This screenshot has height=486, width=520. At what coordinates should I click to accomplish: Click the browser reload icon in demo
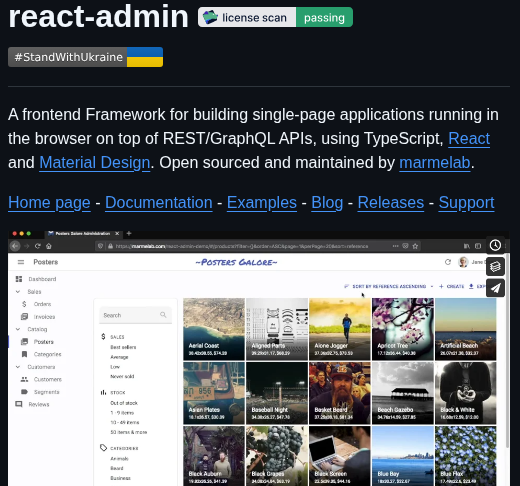pos(37,246)
